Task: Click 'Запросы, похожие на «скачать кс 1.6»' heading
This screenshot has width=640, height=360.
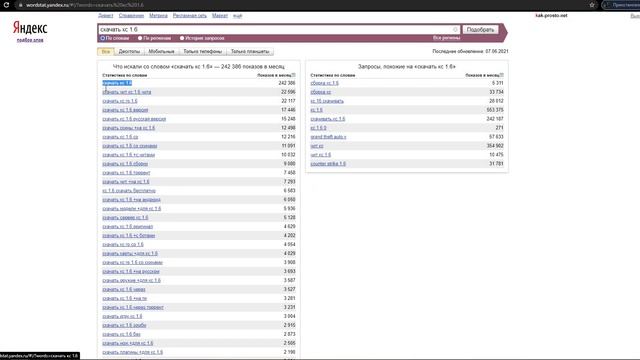Action: [407, 66]
